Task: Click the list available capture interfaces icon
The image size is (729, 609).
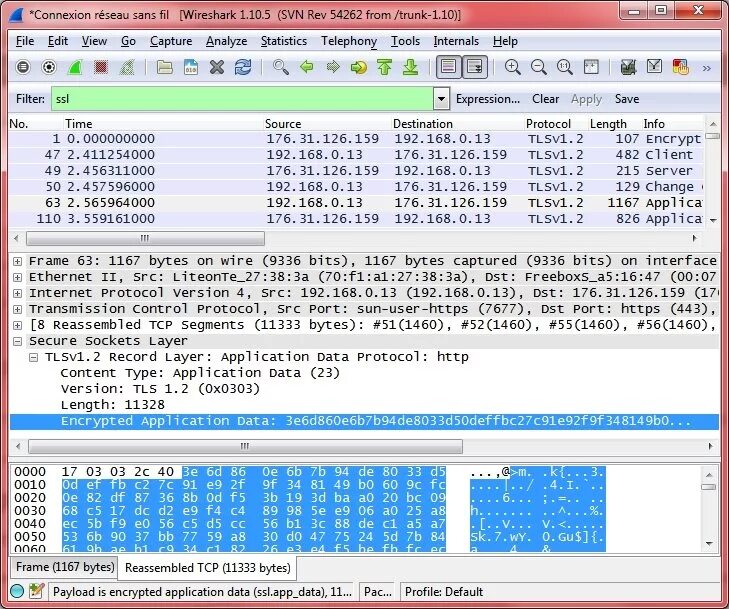Action: click(23, 67)
